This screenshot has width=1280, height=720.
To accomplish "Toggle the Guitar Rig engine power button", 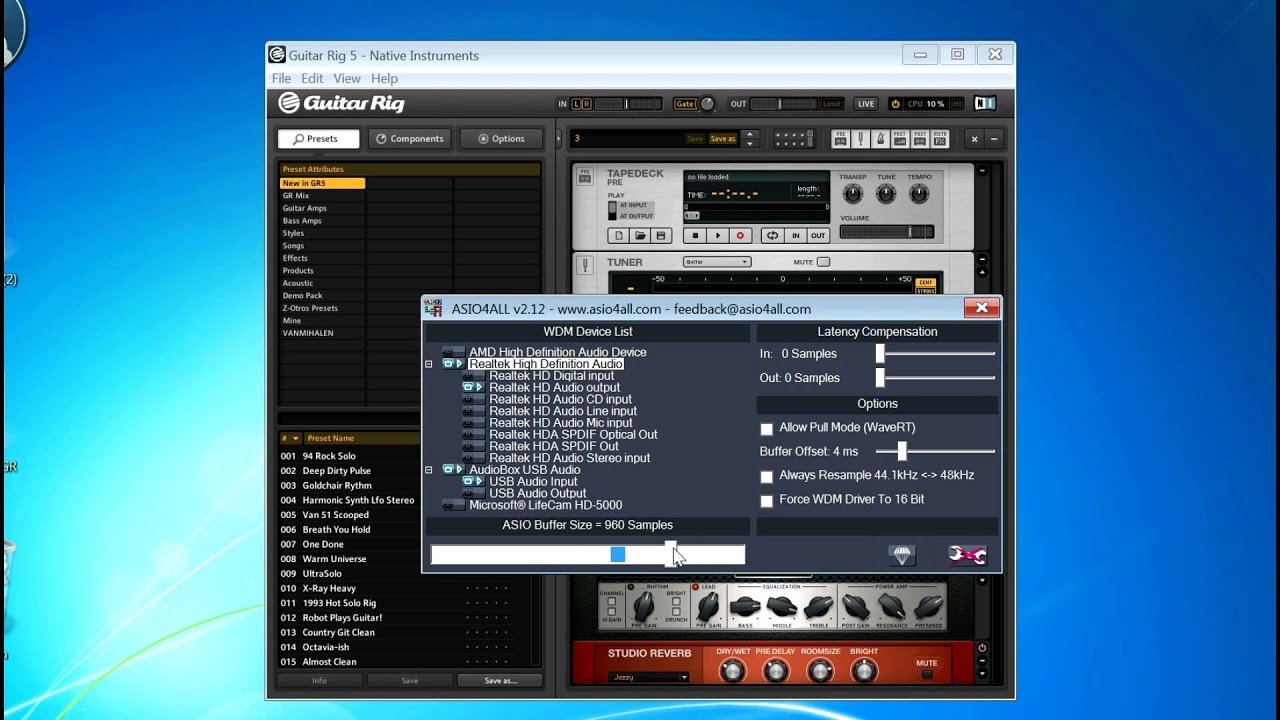I will point(895,104).
